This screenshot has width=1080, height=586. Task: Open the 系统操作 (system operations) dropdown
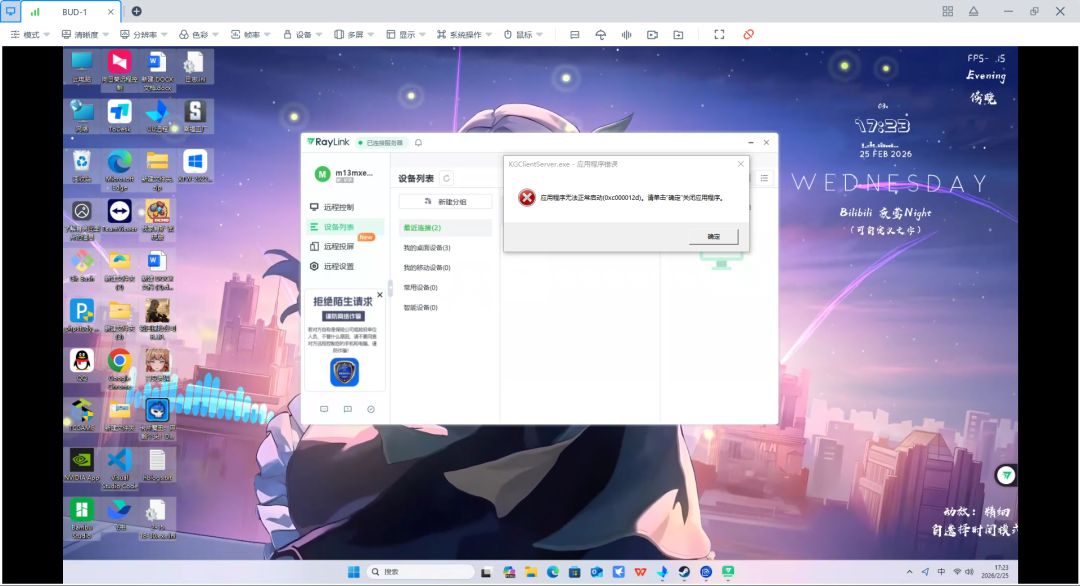[x=464, y=34]
